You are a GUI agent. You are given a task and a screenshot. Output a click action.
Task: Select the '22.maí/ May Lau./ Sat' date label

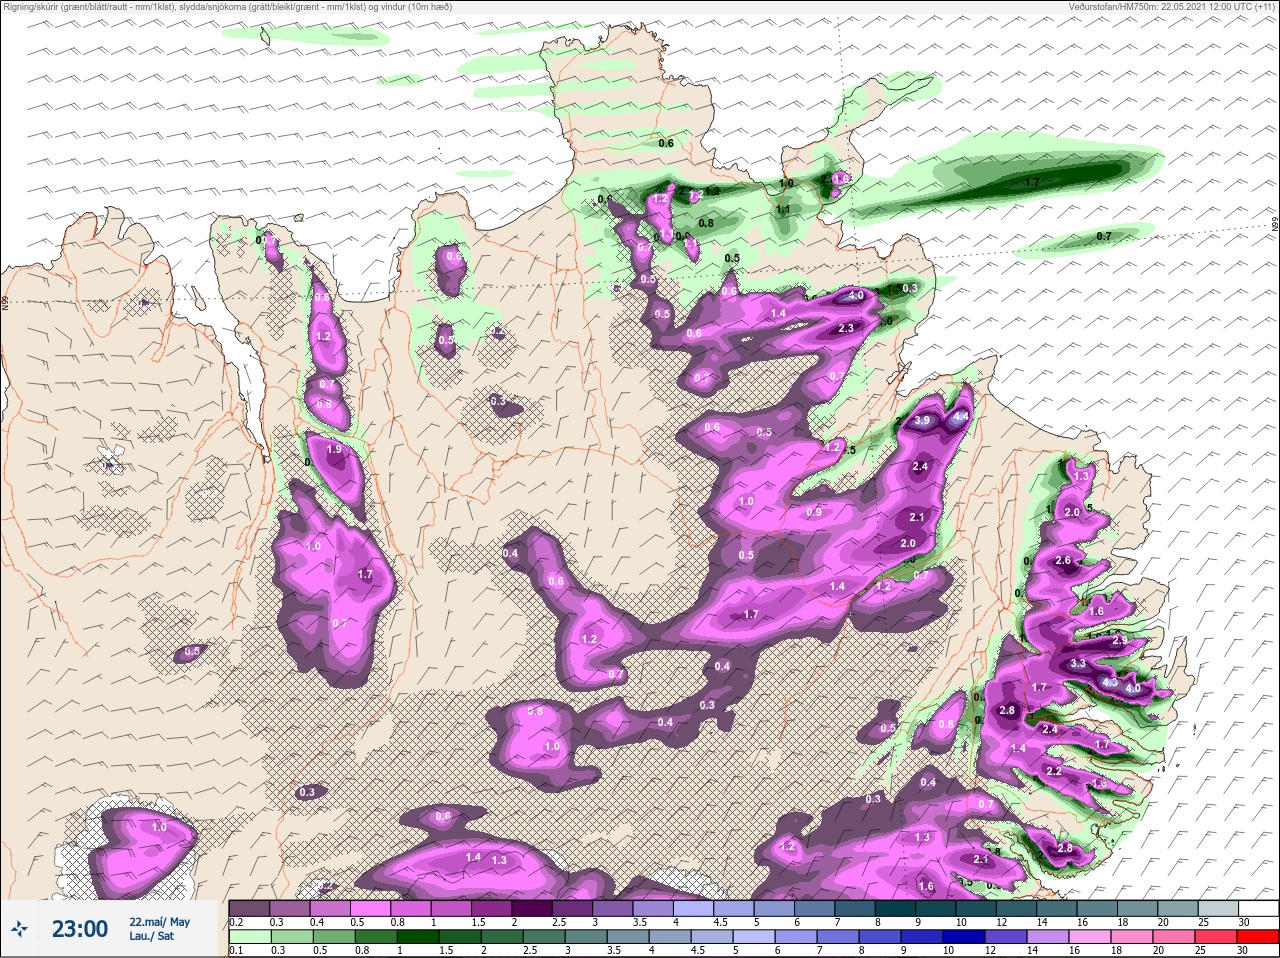coord(159,929)
